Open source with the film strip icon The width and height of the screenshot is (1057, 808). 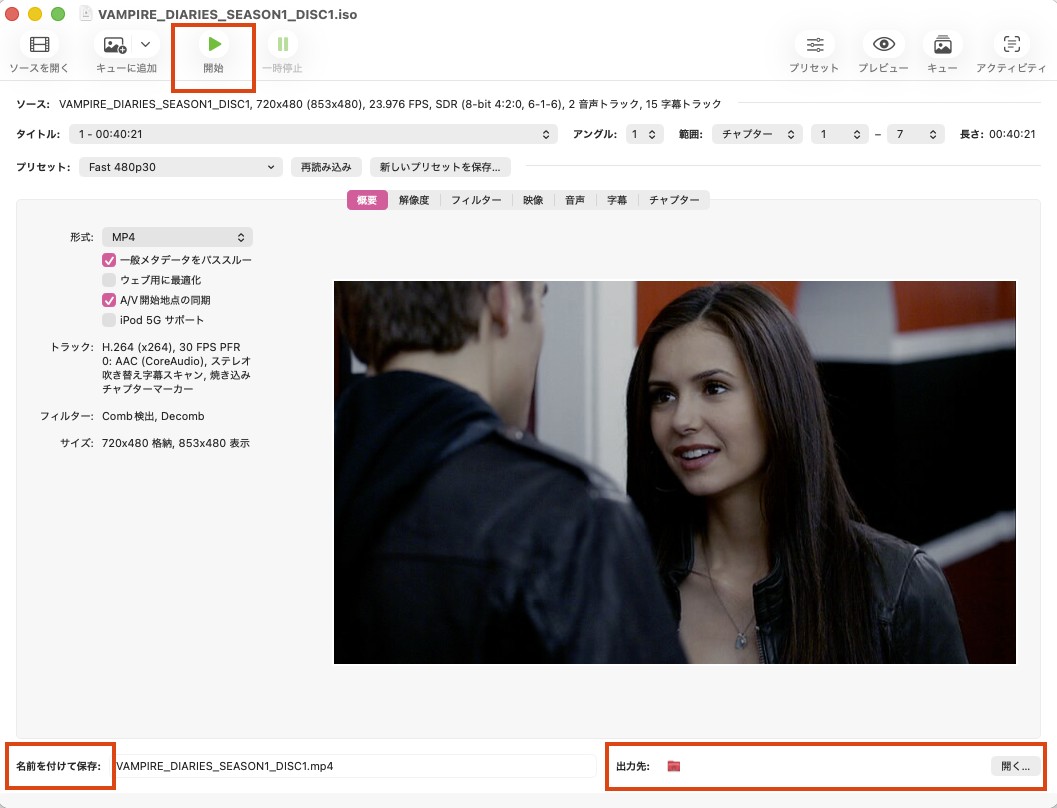click(39, 44)
